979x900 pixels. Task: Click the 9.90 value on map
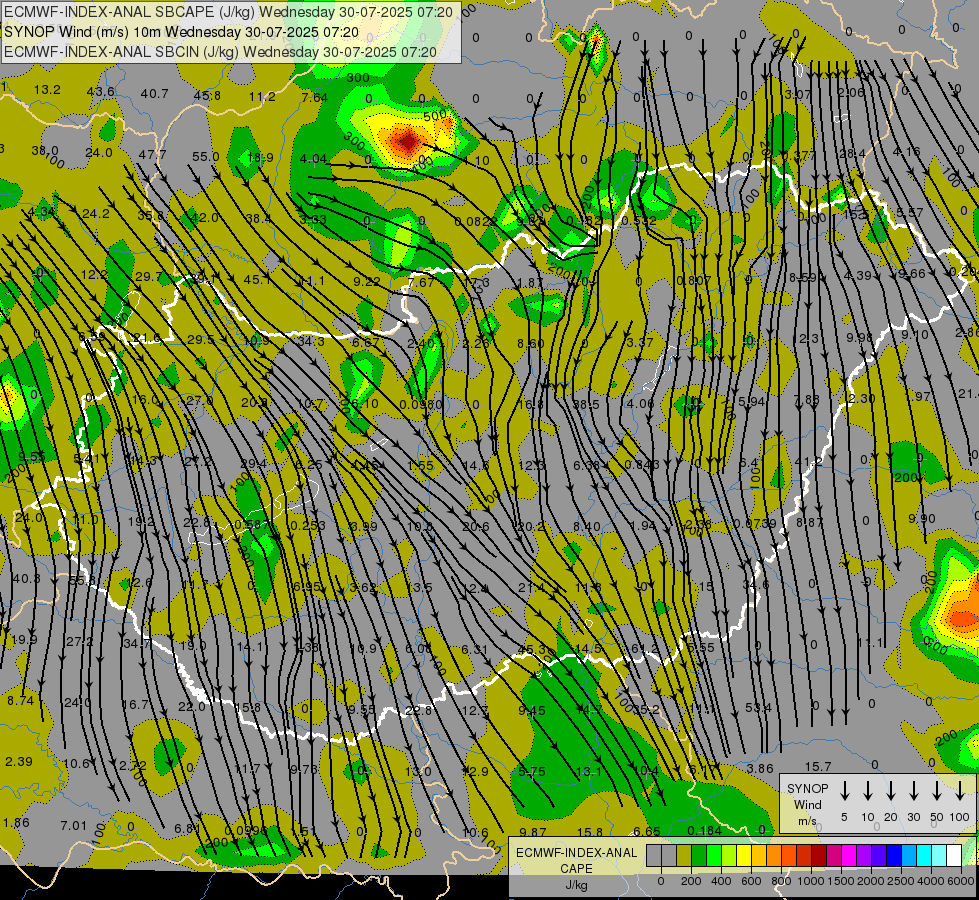(x=922, y=518)
